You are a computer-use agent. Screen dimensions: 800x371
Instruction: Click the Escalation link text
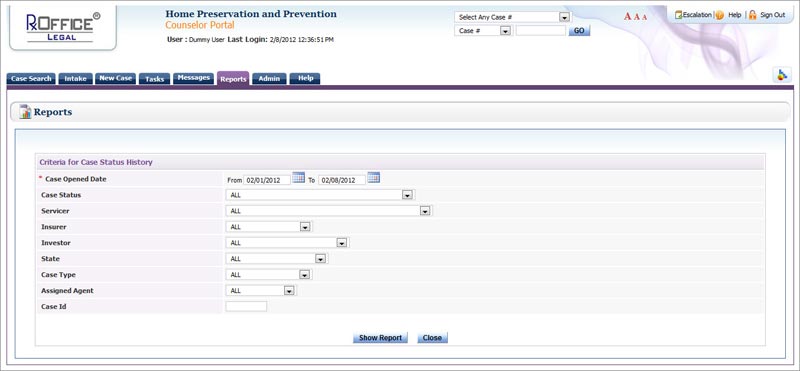pos(697,15)
